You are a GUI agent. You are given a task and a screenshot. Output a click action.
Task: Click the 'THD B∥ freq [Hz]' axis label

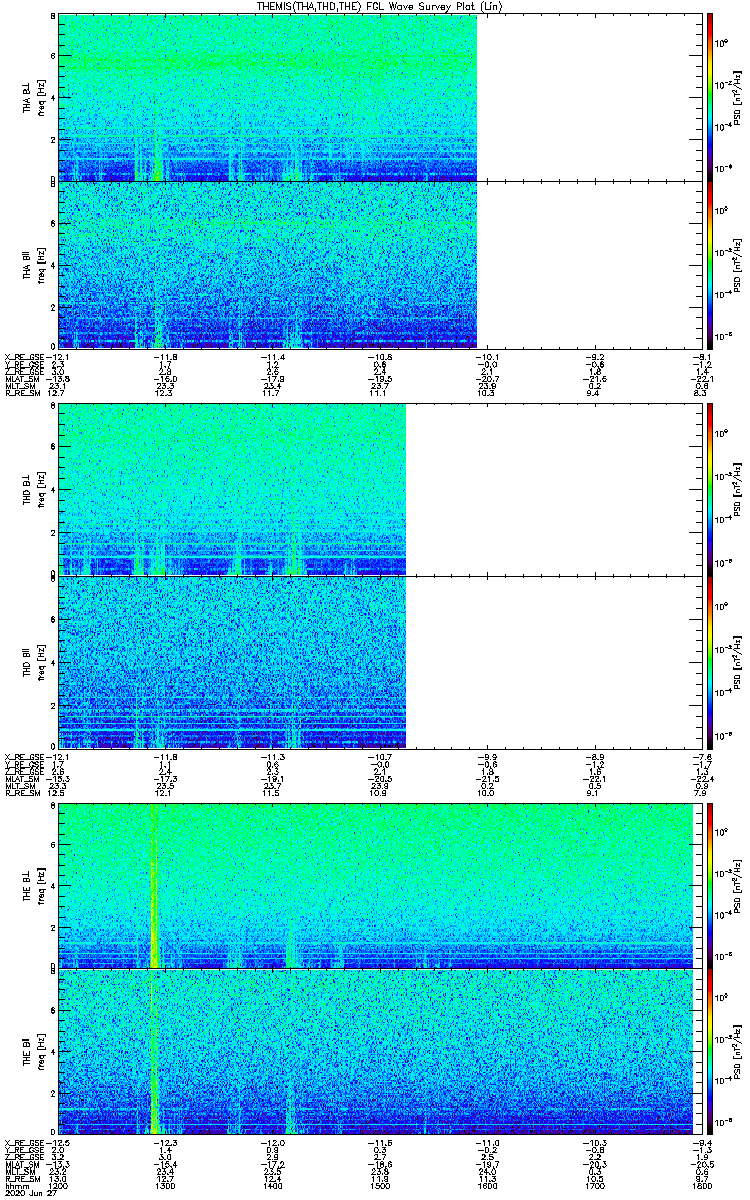[33, 661]
